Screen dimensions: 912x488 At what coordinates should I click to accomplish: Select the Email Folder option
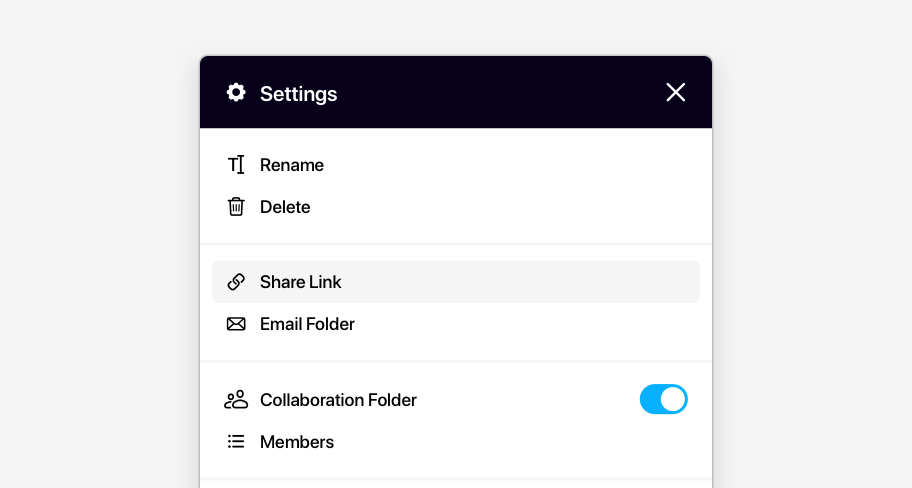(x=307, y=324)
